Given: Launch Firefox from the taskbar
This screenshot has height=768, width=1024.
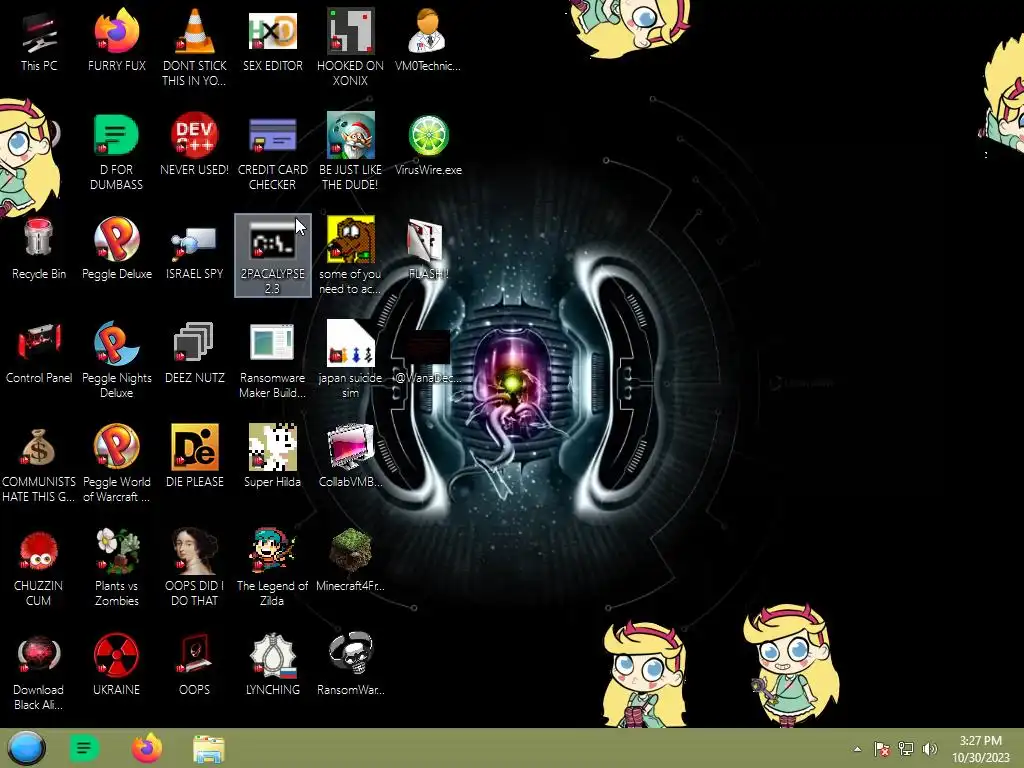Looking at the screenshot, I should 146,748.
